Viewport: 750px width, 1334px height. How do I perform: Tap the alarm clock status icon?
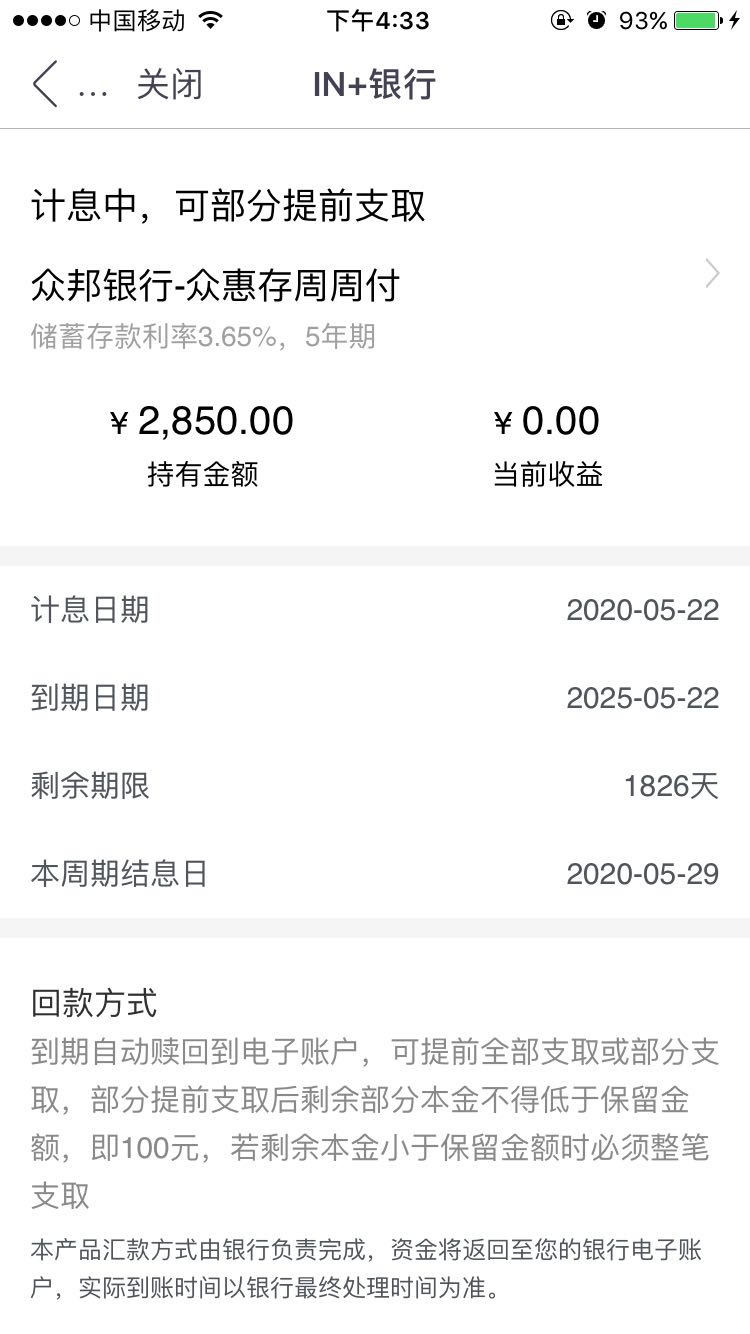tap(597, 20)
